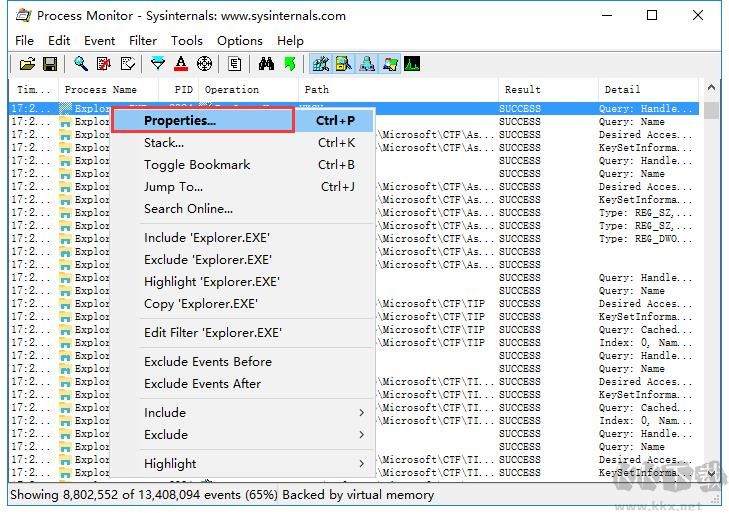Click the scrollbar up arrow
The image size is (729, 513).
click(711, 87)
